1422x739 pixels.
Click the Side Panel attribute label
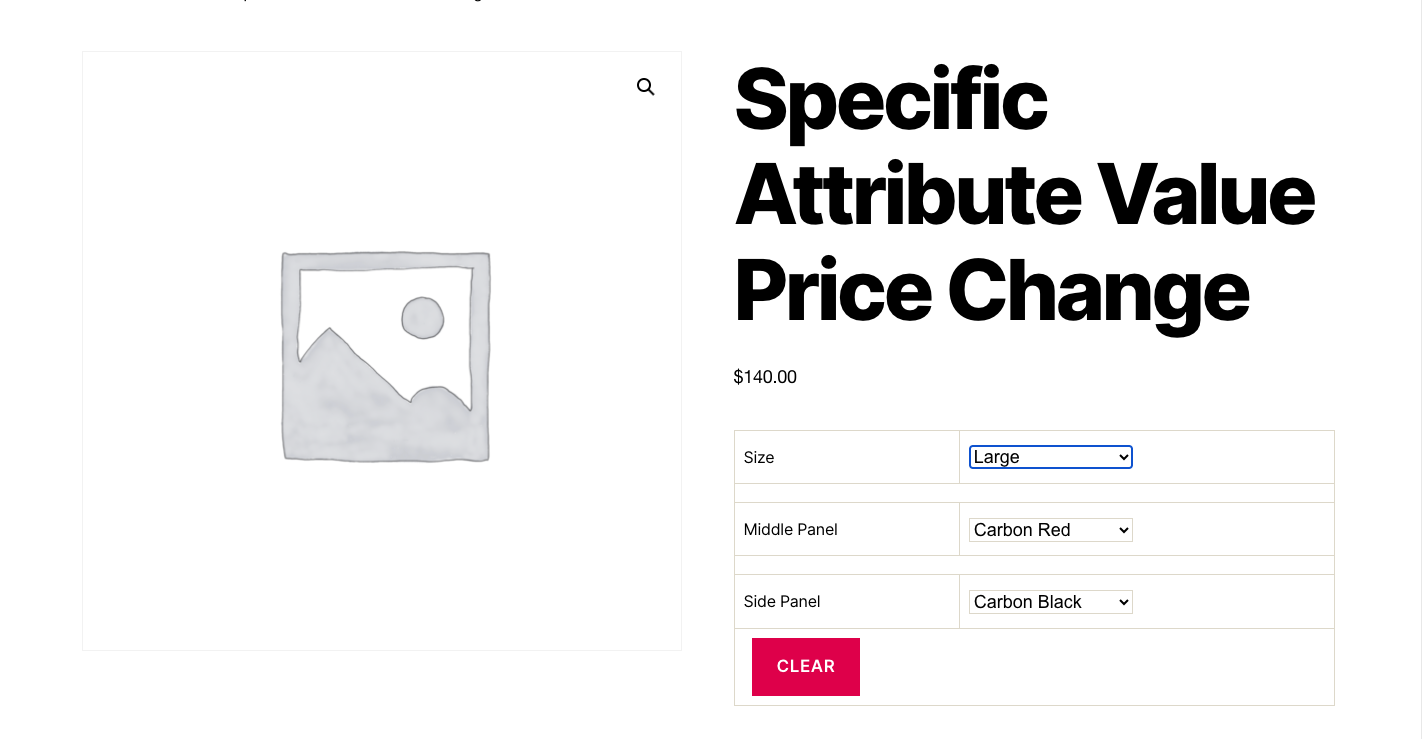point(782,602)
